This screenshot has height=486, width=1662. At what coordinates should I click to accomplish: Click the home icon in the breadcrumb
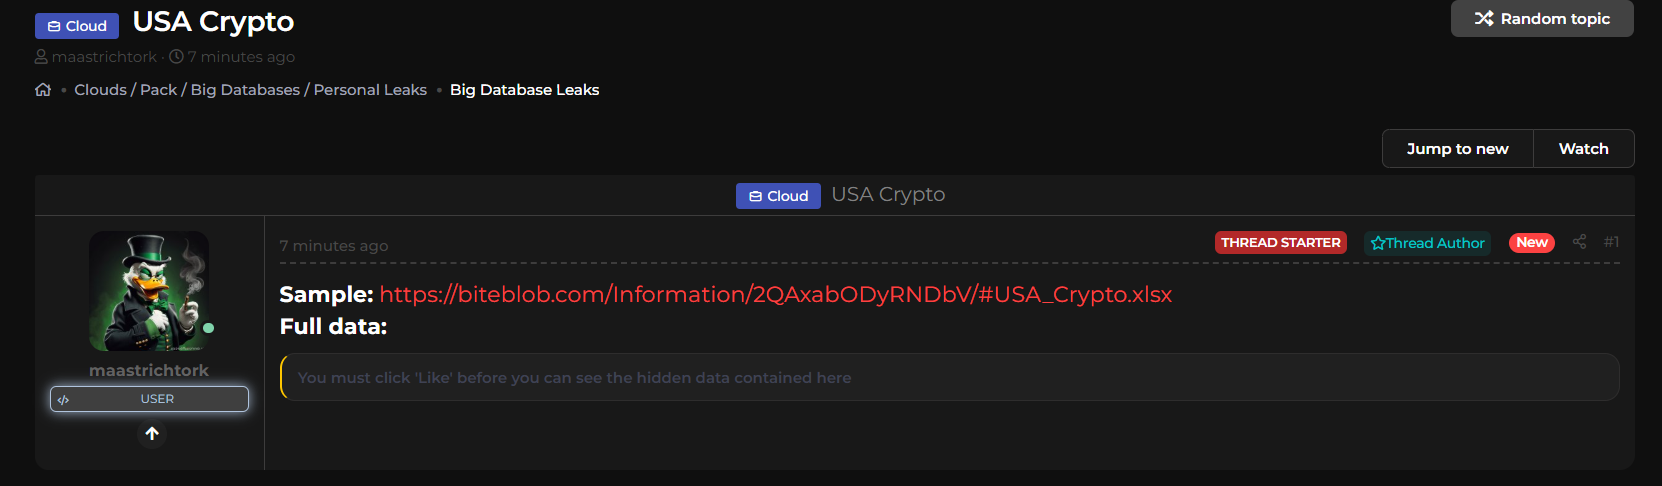tap(43, 90)
